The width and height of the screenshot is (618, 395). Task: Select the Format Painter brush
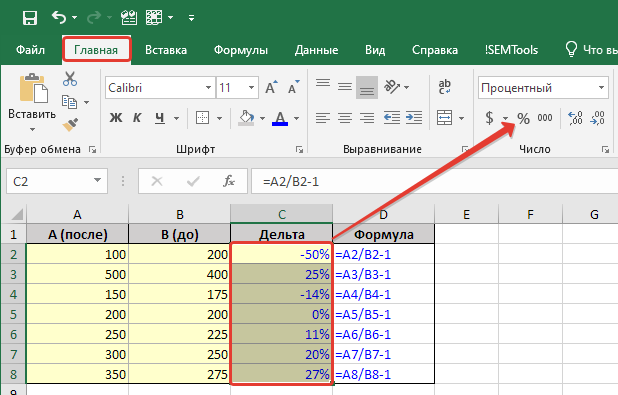pyautogui.click(x=70, y=125)
